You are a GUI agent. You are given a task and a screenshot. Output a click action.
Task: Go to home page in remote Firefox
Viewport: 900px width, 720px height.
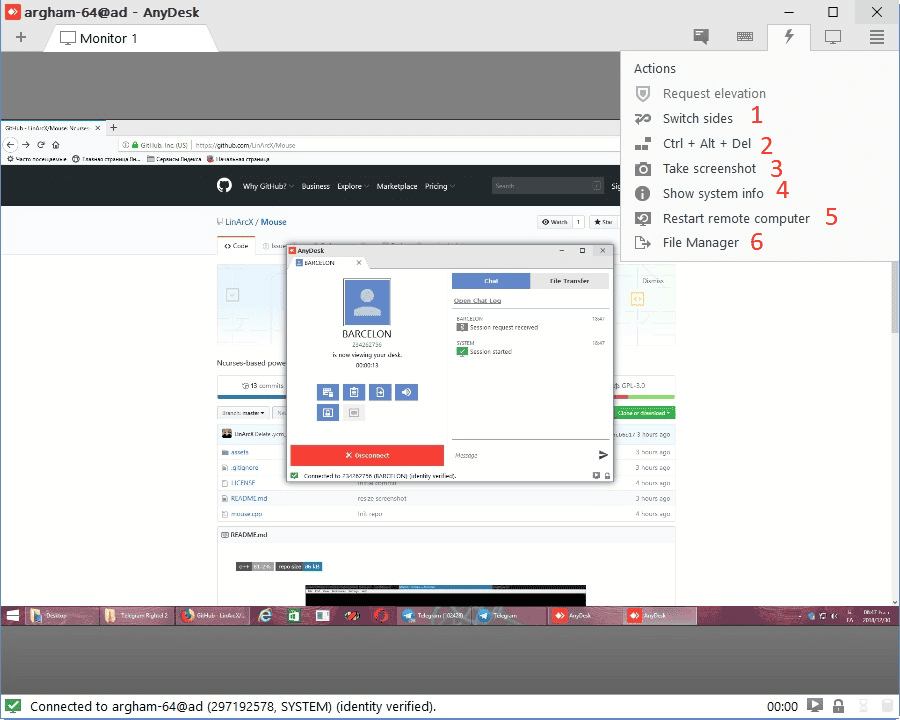pos(56,145)
